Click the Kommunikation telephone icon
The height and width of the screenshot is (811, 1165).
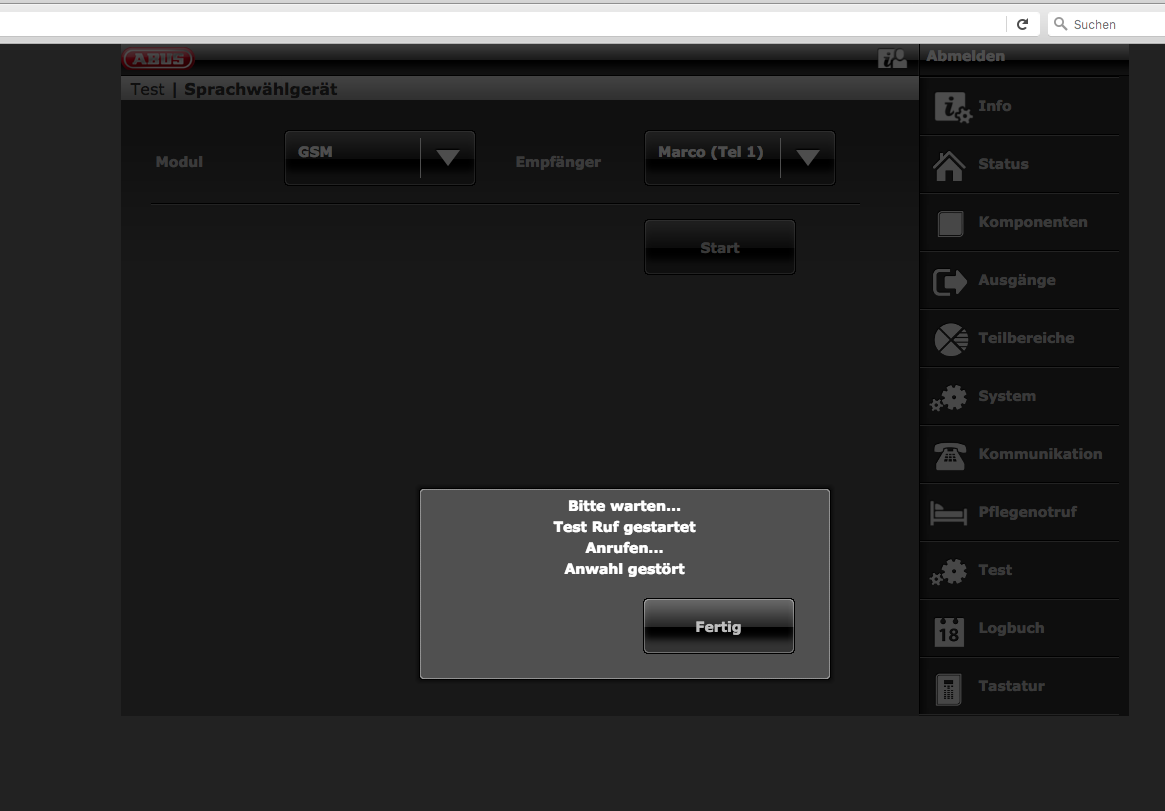click(949, 455)
